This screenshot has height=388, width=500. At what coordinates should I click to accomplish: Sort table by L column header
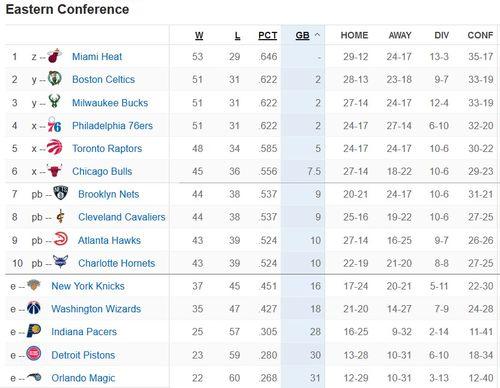(237, 35)
